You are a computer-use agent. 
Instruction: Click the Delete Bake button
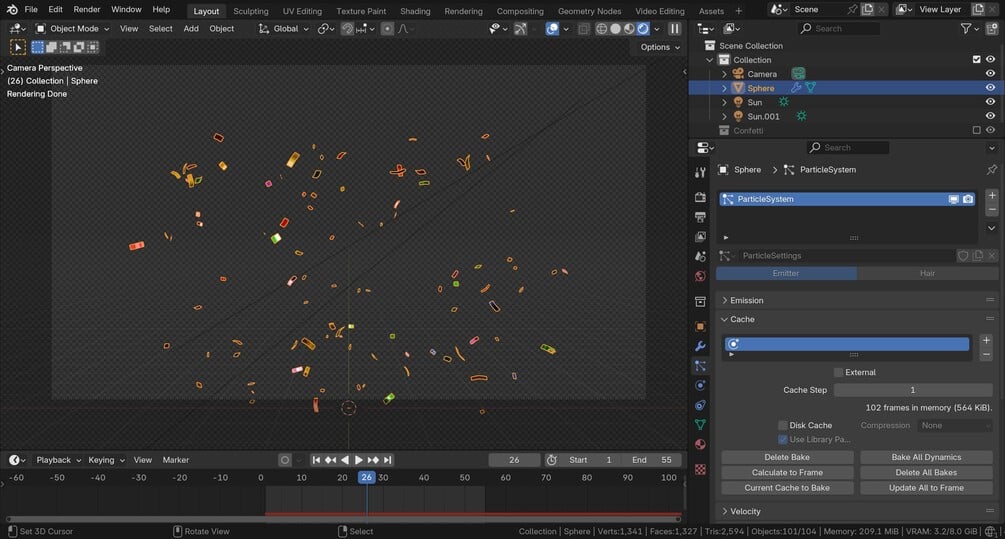point(787,457)
